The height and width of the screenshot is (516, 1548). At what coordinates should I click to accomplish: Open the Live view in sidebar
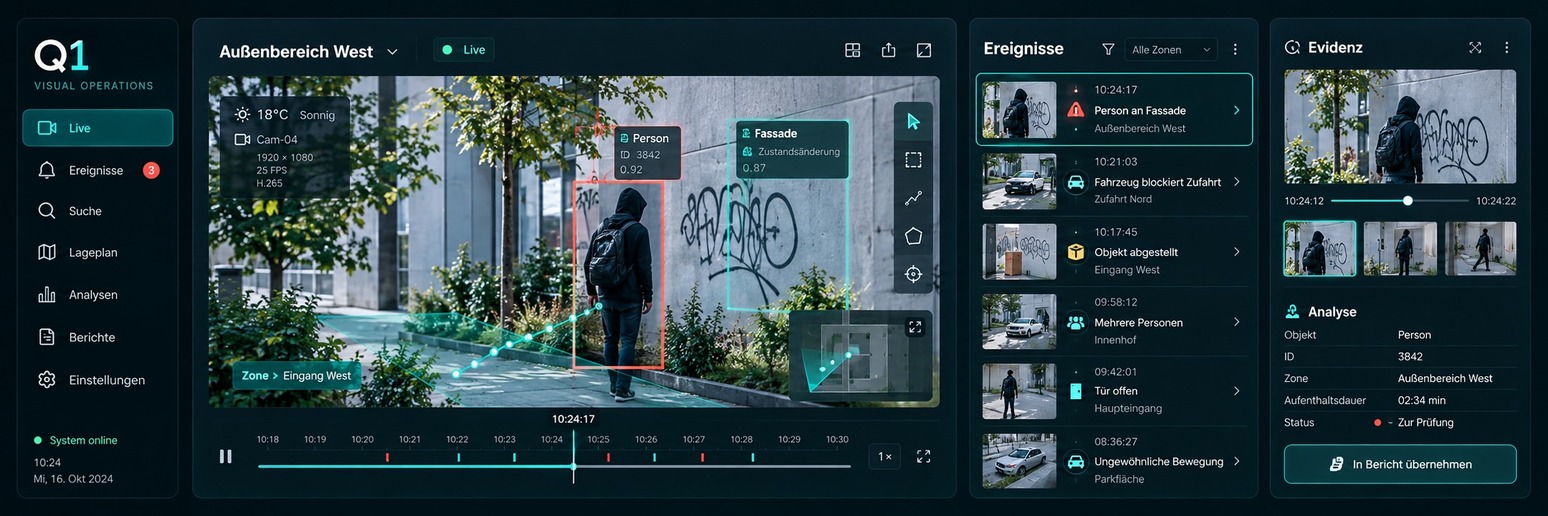click(97, 128)
